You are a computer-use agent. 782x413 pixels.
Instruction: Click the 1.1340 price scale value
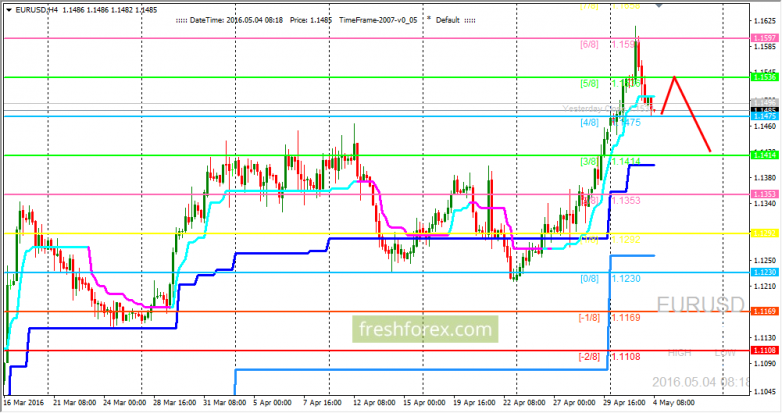[x=765, y=204]
